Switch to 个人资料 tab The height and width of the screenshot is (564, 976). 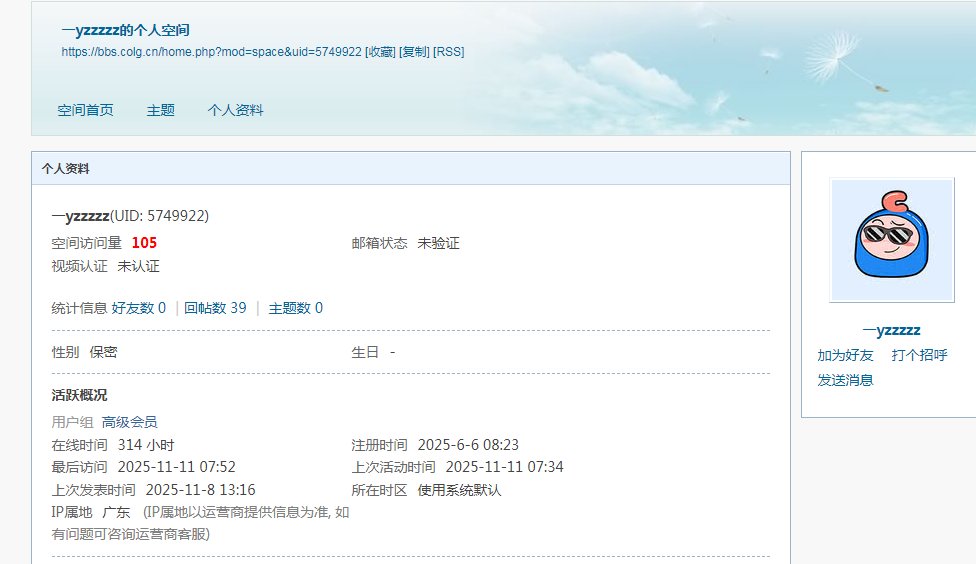pos(235,110)
